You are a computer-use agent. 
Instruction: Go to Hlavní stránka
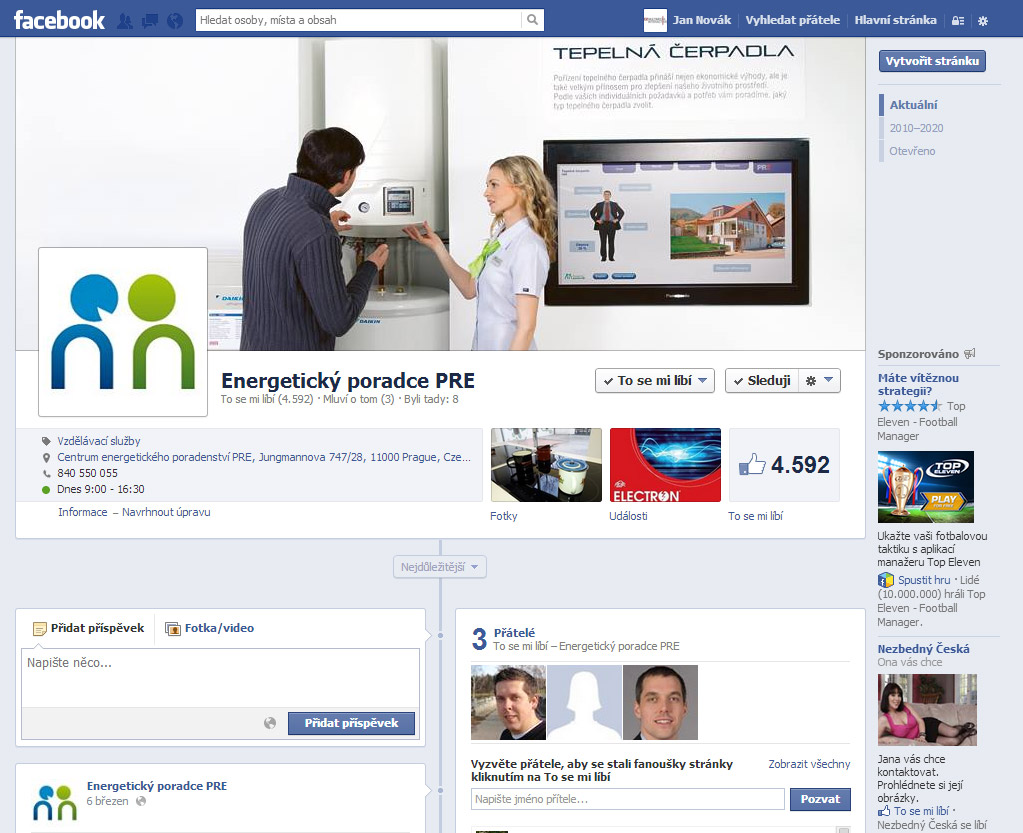tap(895, 20)
